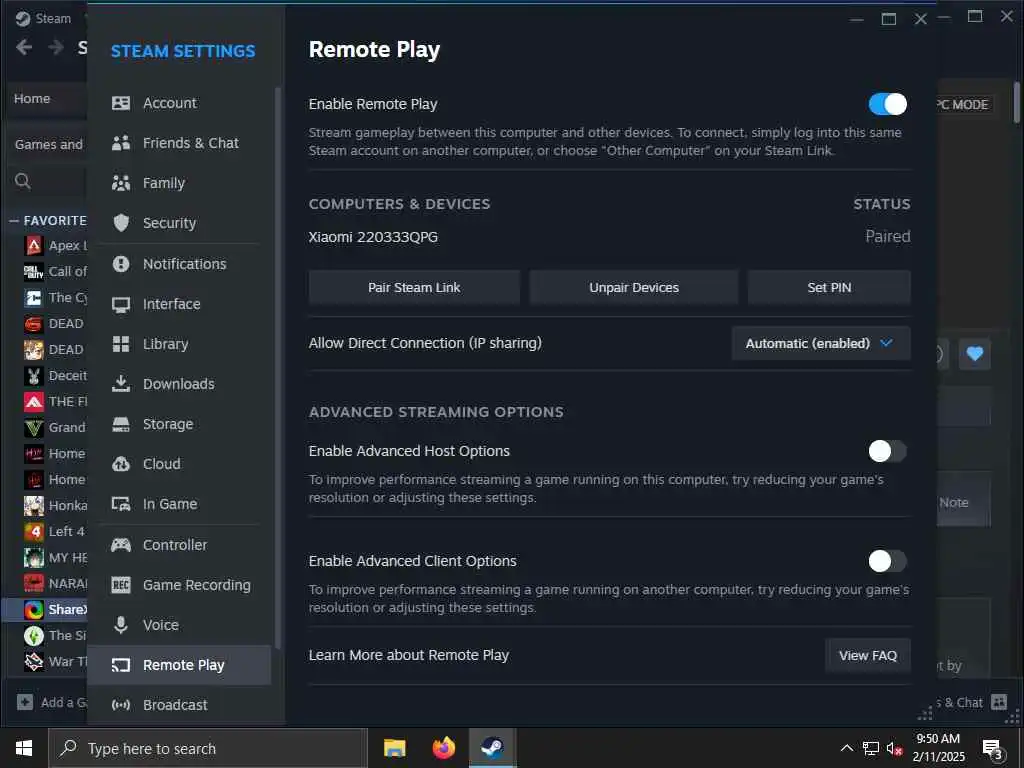Click the library search magnifier icon
Screen dimensions: 1024x768
coord(23,181)
